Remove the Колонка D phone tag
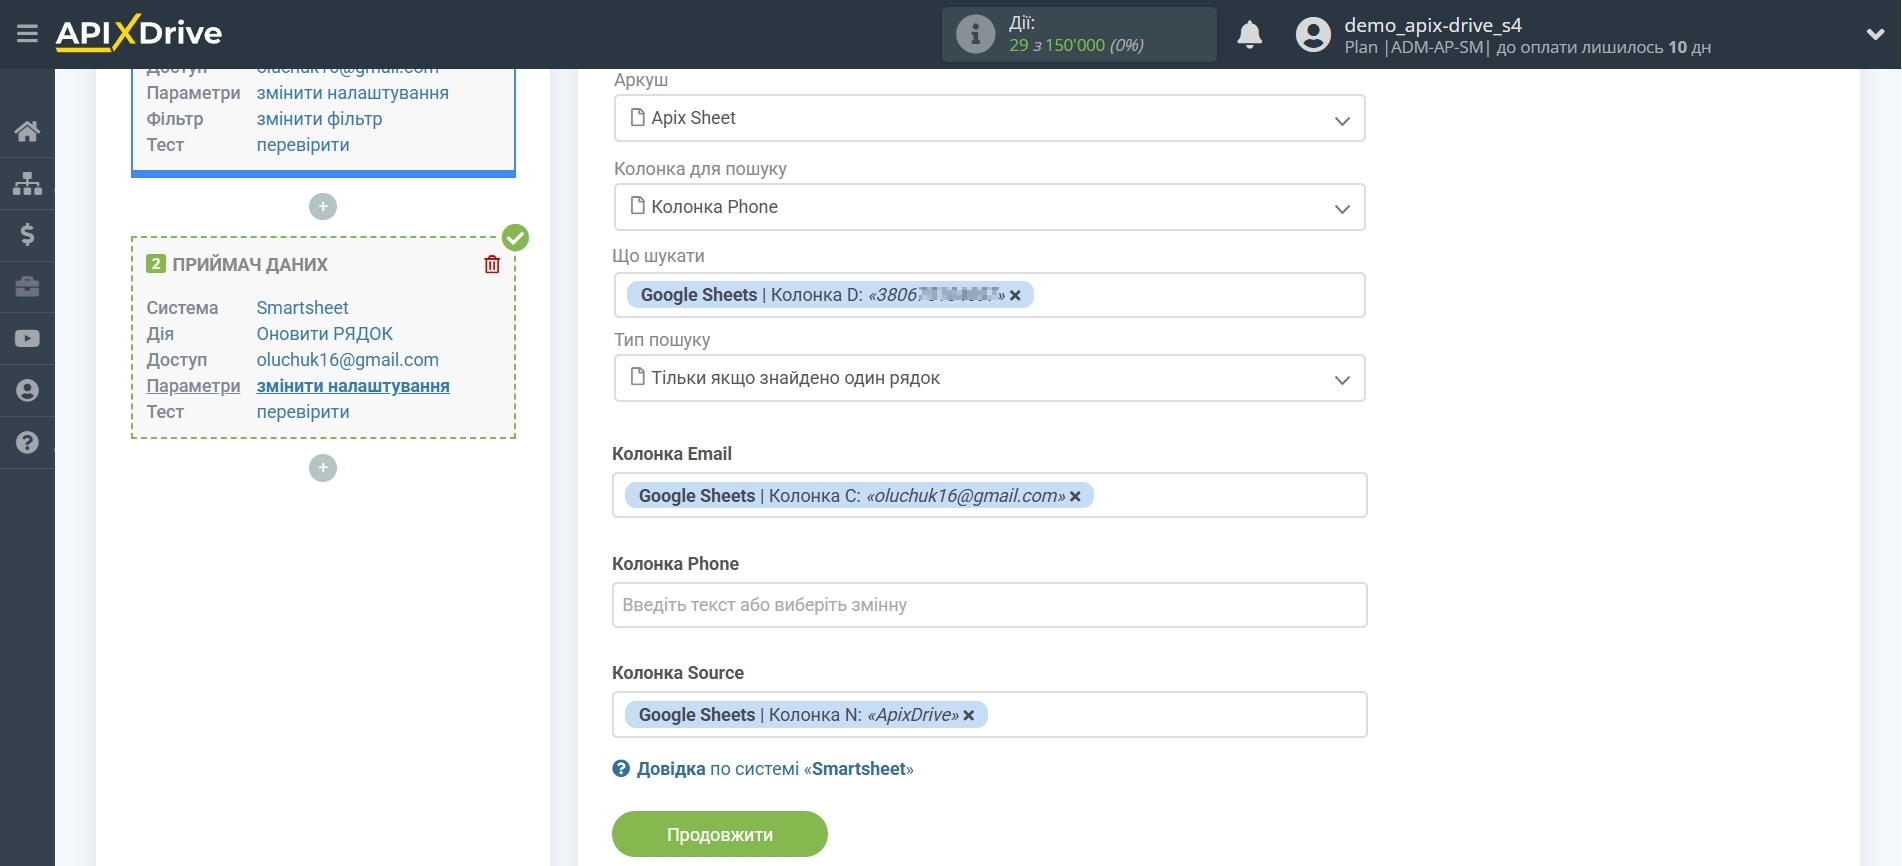Image resolution: width=1902 pixels, height=866 pixels. pos(1015,295)
